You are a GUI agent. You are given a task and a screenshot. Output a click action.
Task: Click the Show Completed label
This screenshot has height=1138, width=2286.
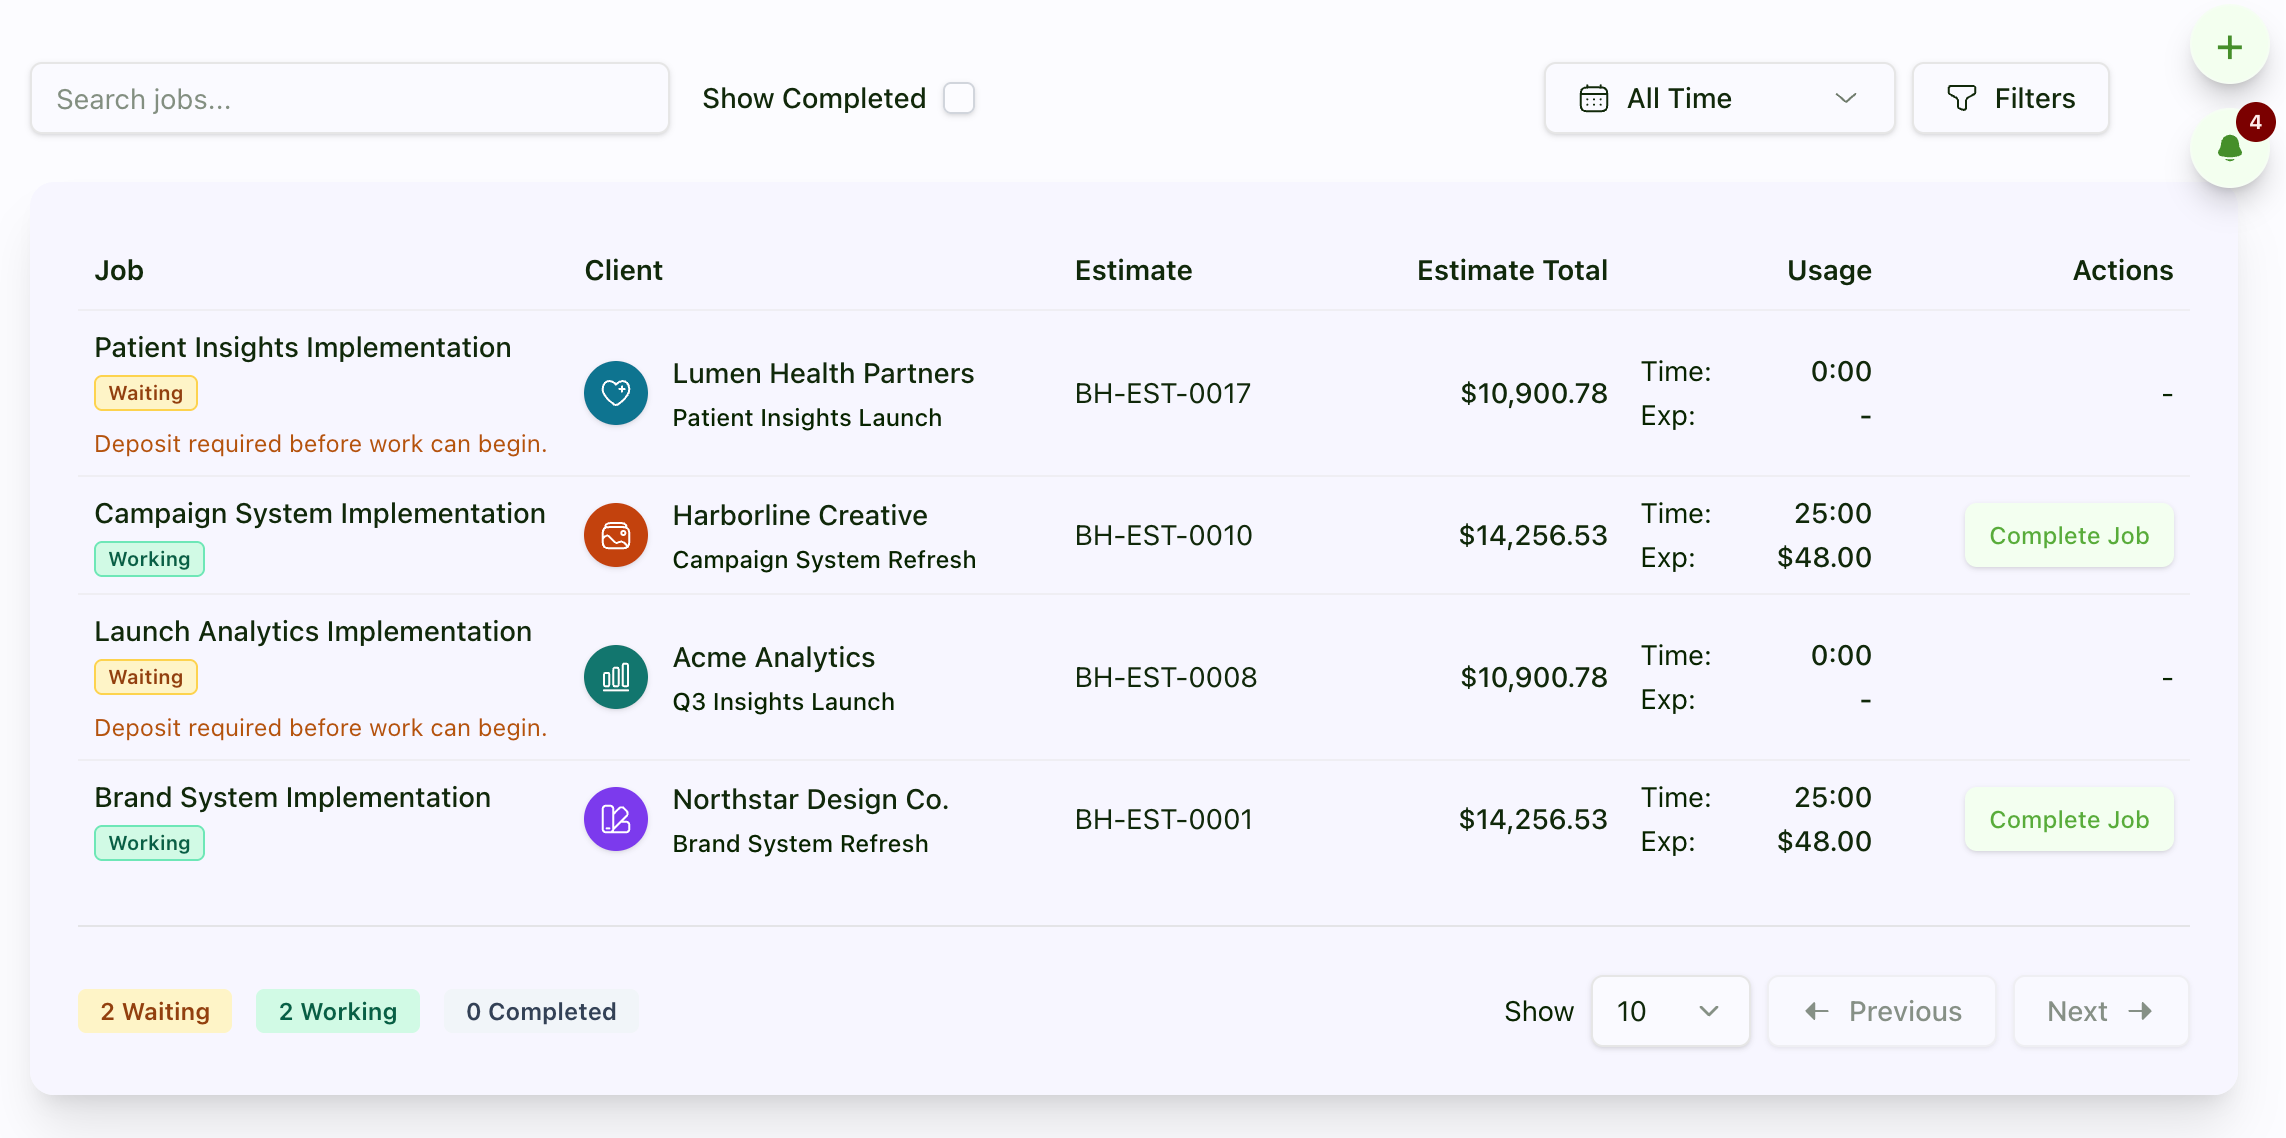coord(814,98)
